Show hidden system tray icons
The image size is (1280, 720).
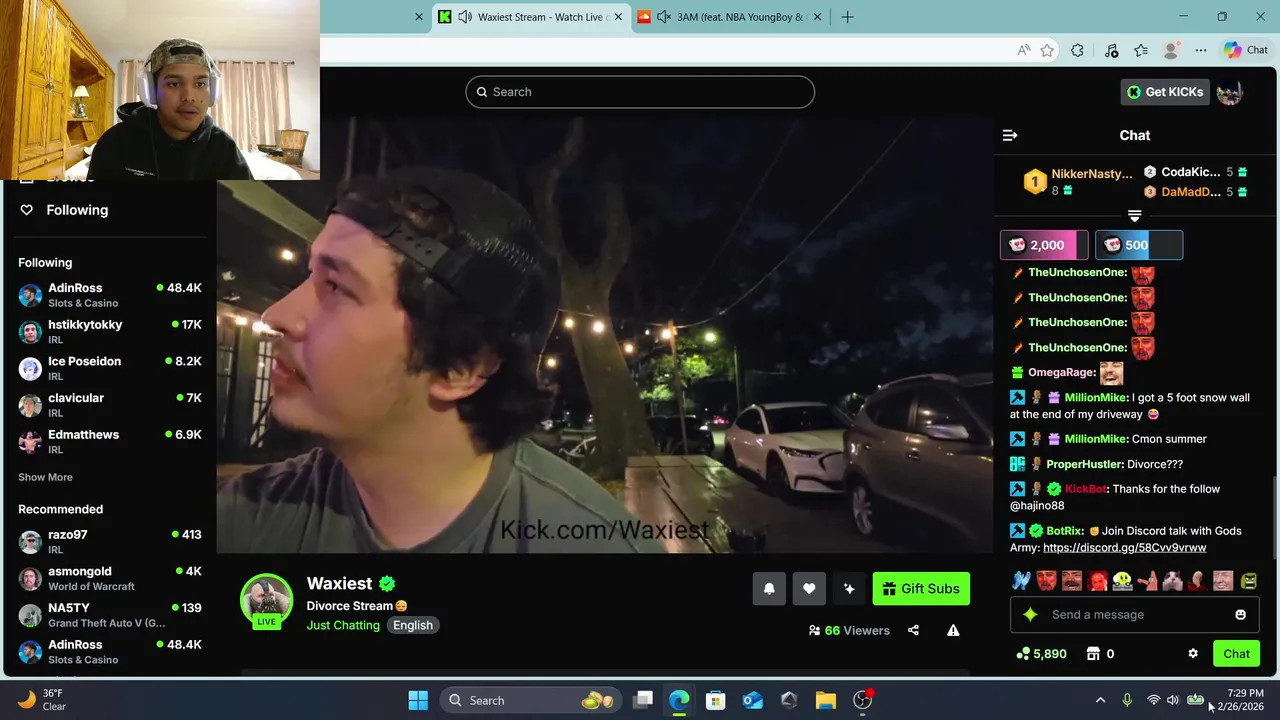tap(1101, 700)
